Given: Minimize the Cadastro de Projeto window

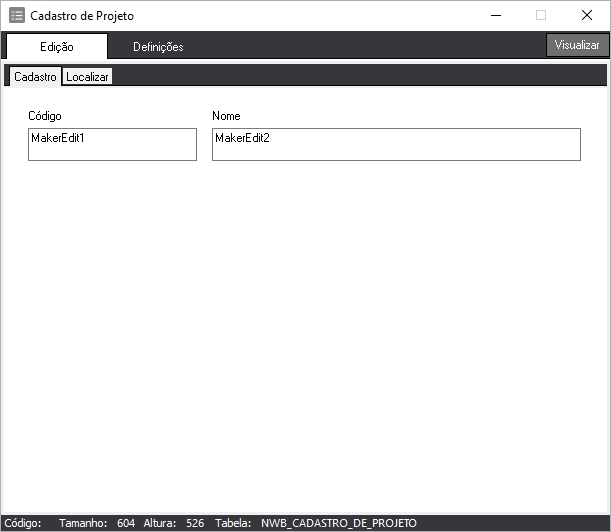Looking at the screenshot, I should point(496,16).
